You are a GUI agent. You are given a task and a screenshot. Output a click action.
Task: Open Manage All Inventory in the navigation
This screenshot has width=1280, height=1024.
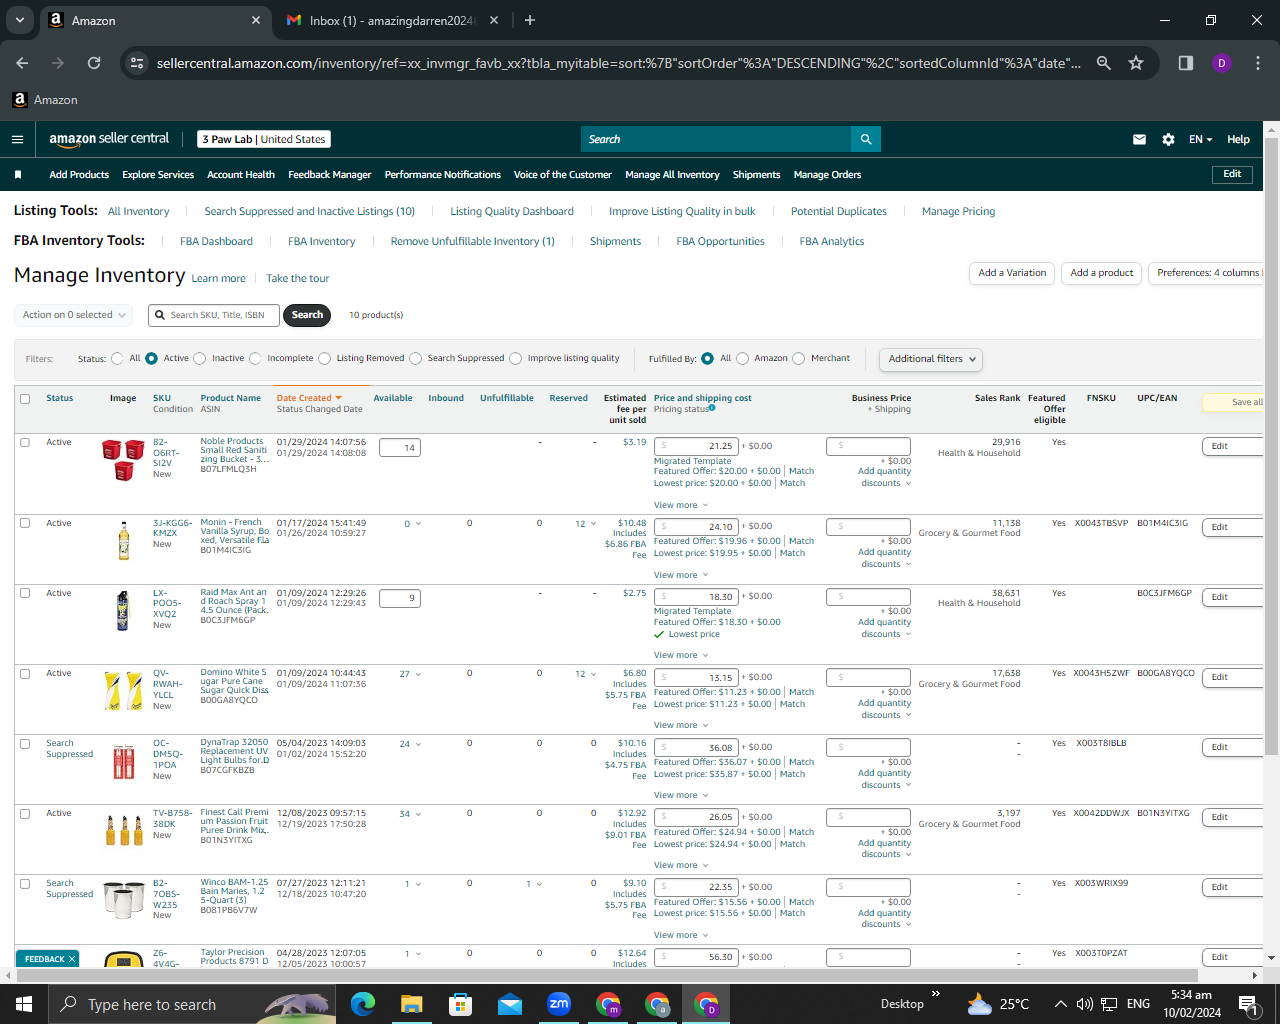(x=672, y=175)
